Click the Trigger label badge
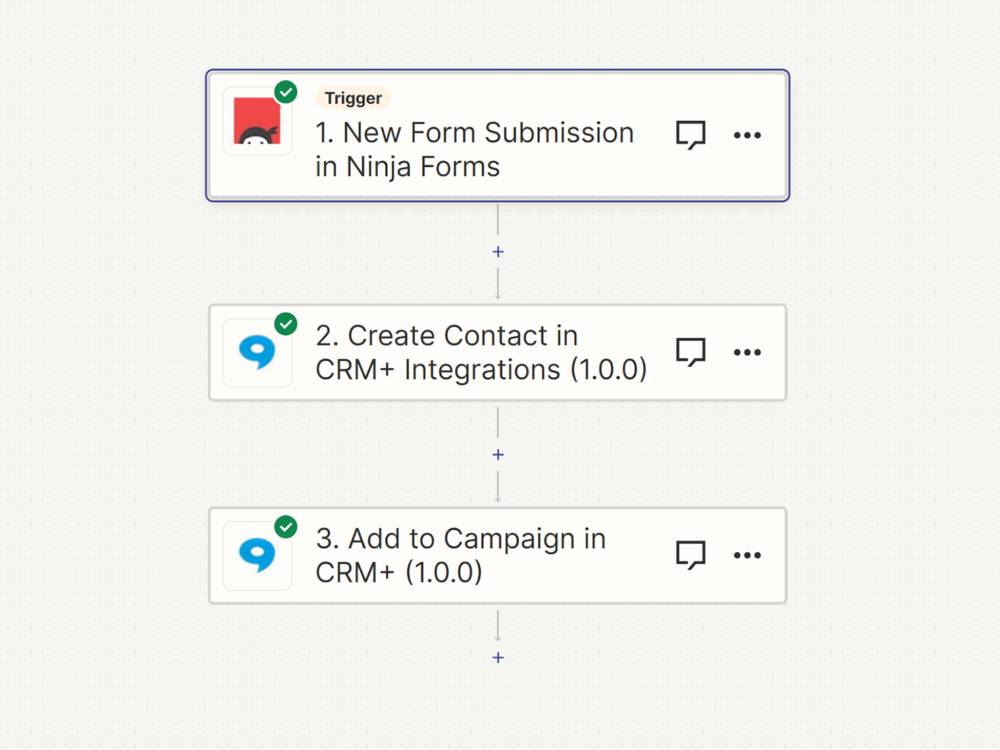The image size is (1000, 750). [x=353, y=98]
